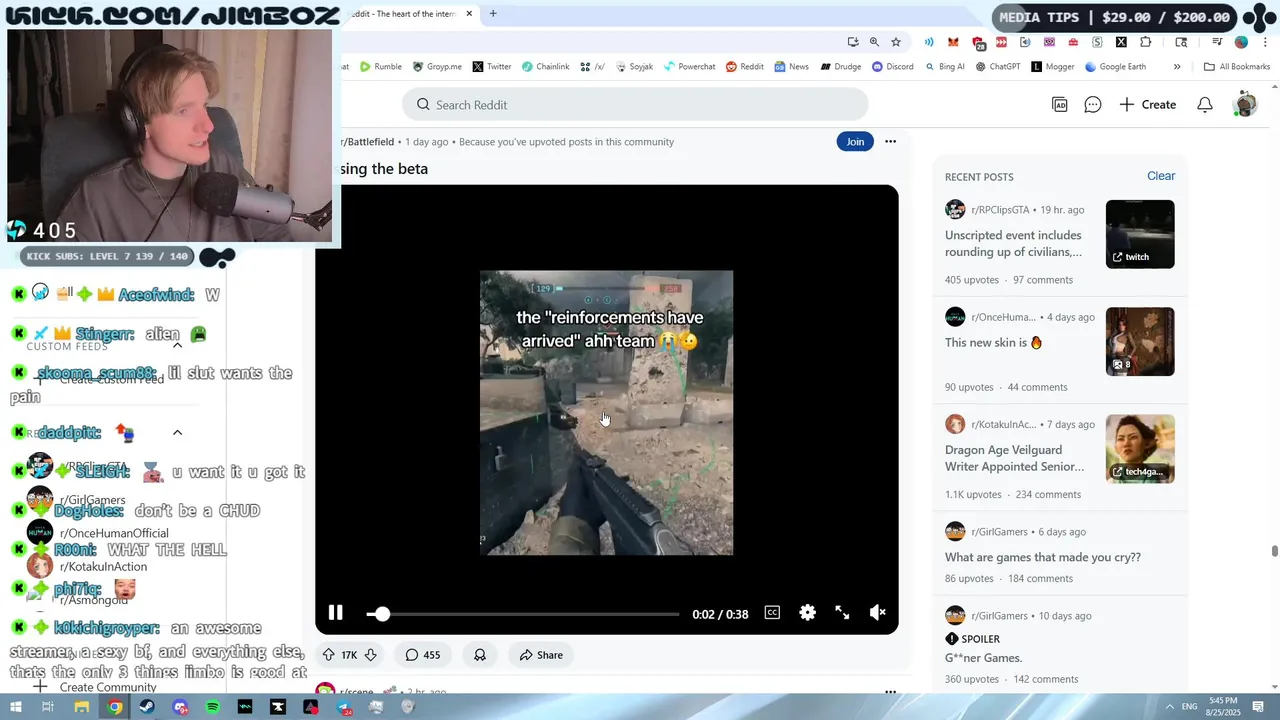Open the Google Earth bookmark
Screen dimensions: 1280x720
click(1115, 67)
